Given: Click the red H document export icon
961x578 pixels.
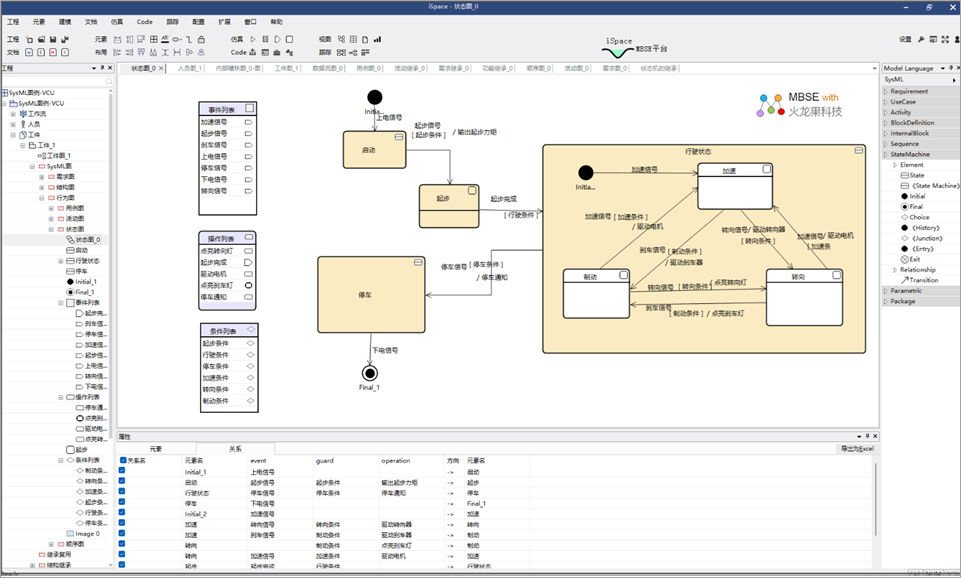Looking at the screenshot, I should [x=53, y=52].
